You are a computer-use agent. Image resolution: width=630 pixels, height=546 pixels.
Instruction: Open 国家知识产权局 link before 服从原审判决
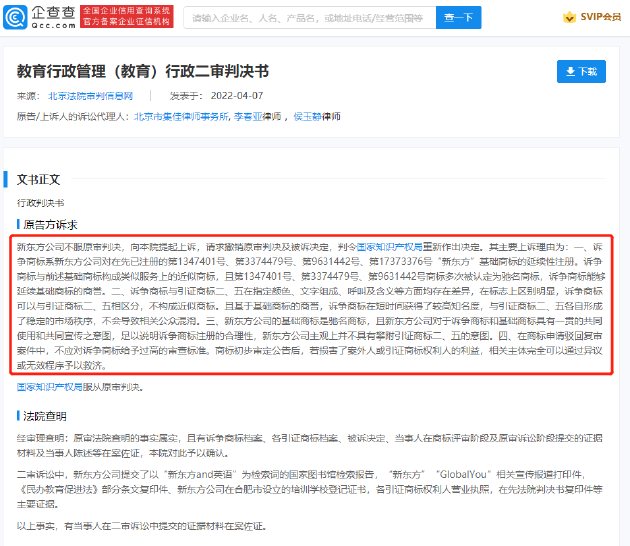[x=49, y=387]
